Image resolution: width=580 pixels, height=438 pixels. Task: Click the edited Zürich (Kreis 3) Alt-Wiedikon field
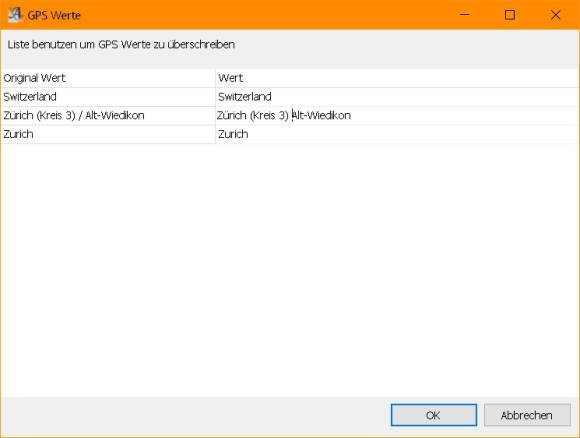[397, 116]
